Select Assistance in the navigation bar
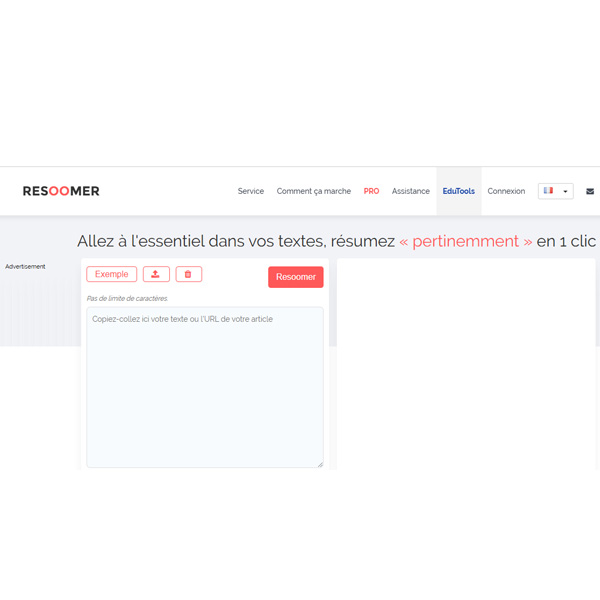The height and width of the screenshot is (600, 600). 410,191
